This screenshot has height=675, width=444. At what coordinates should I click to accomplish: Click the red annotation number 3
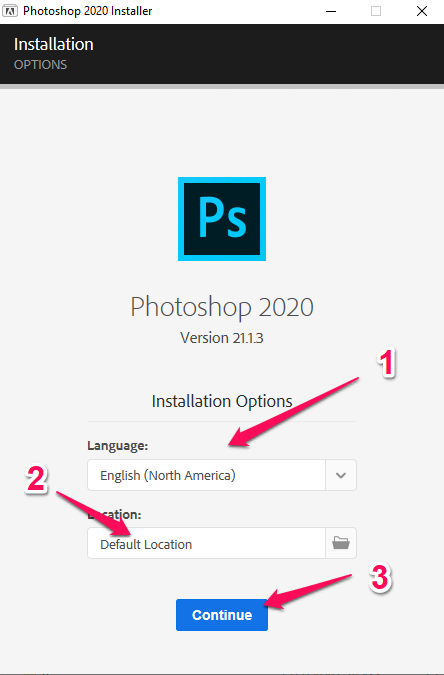pyautogui.click(x=380, y=578)
